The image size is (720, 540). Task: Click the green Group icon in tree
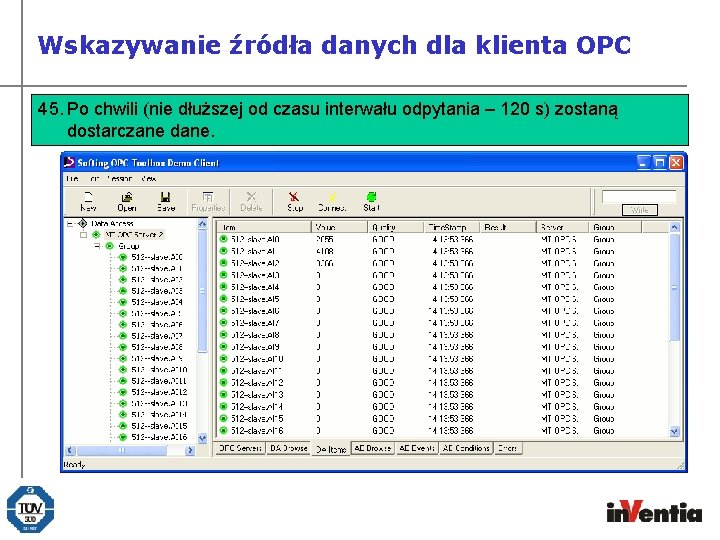[x=109, y=246]
